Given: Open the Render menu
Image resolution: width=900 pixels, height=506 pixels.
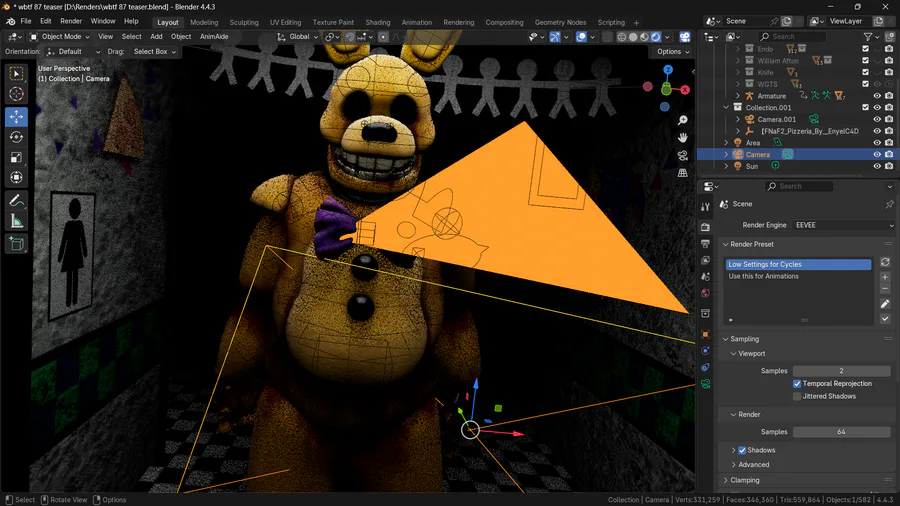Looking at the screenshot, I should coord(71,21).
